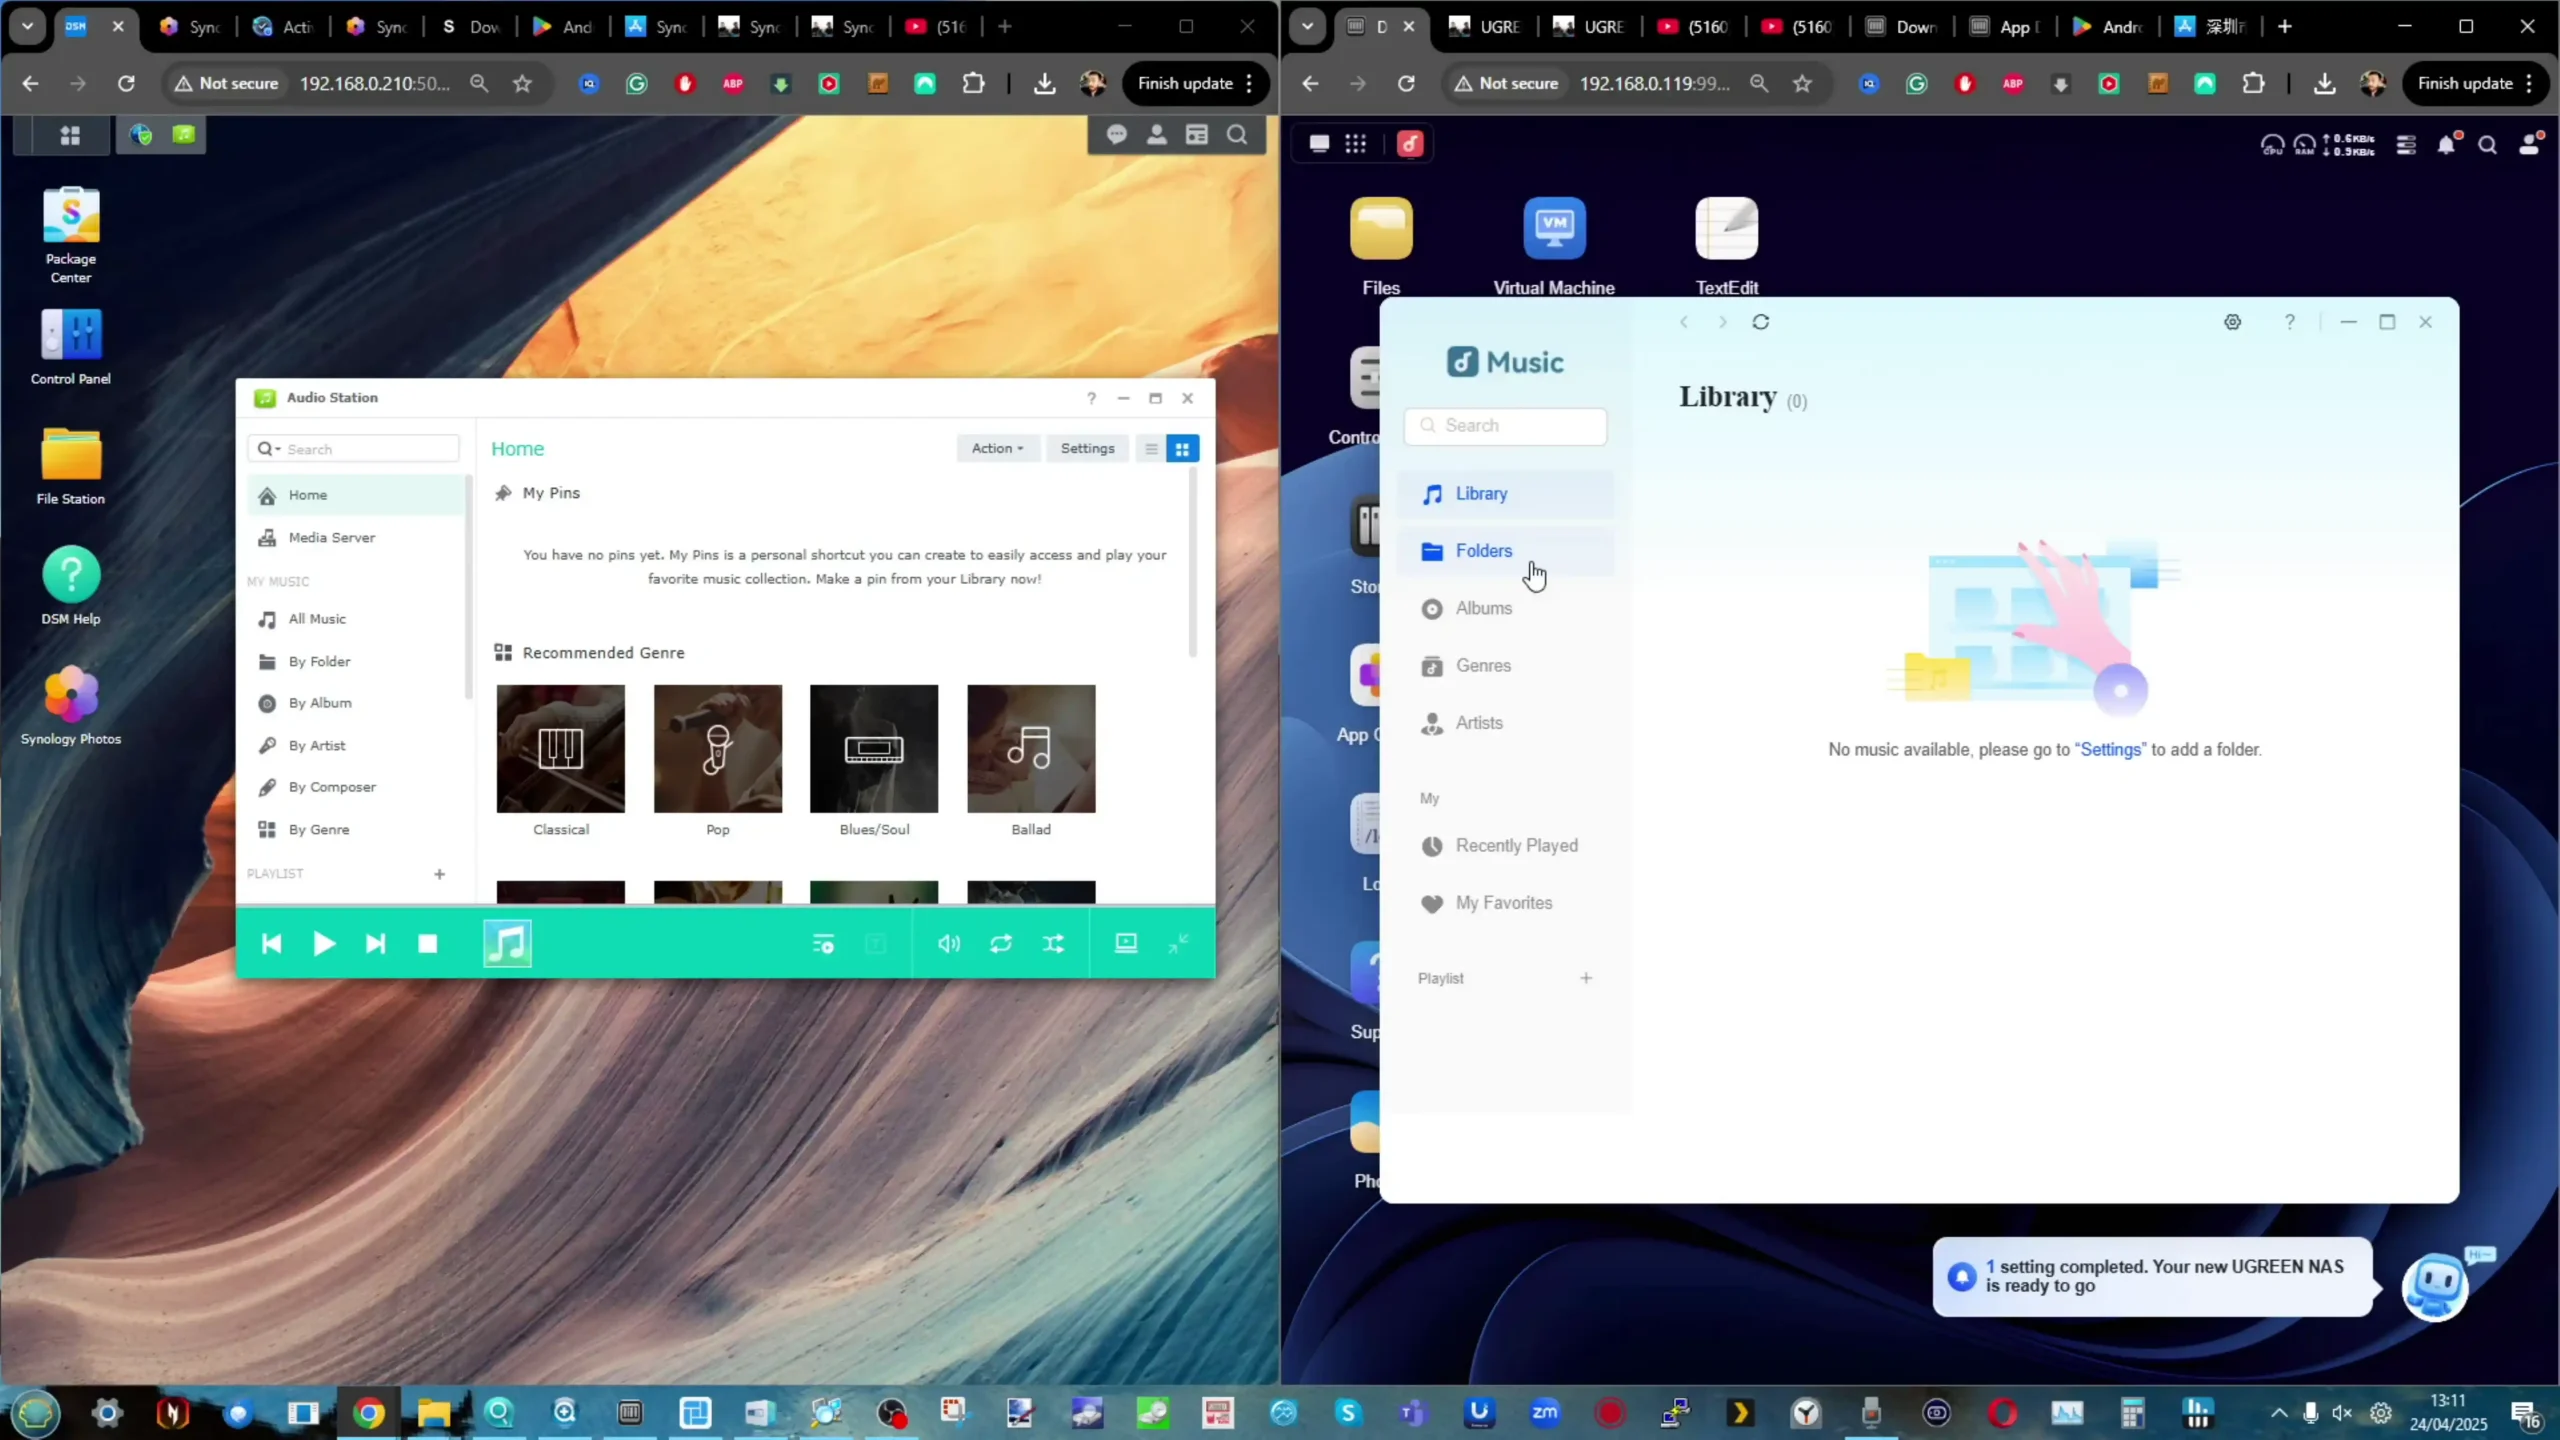Open File Station on the DSM desktop

(x=71, y=466)
